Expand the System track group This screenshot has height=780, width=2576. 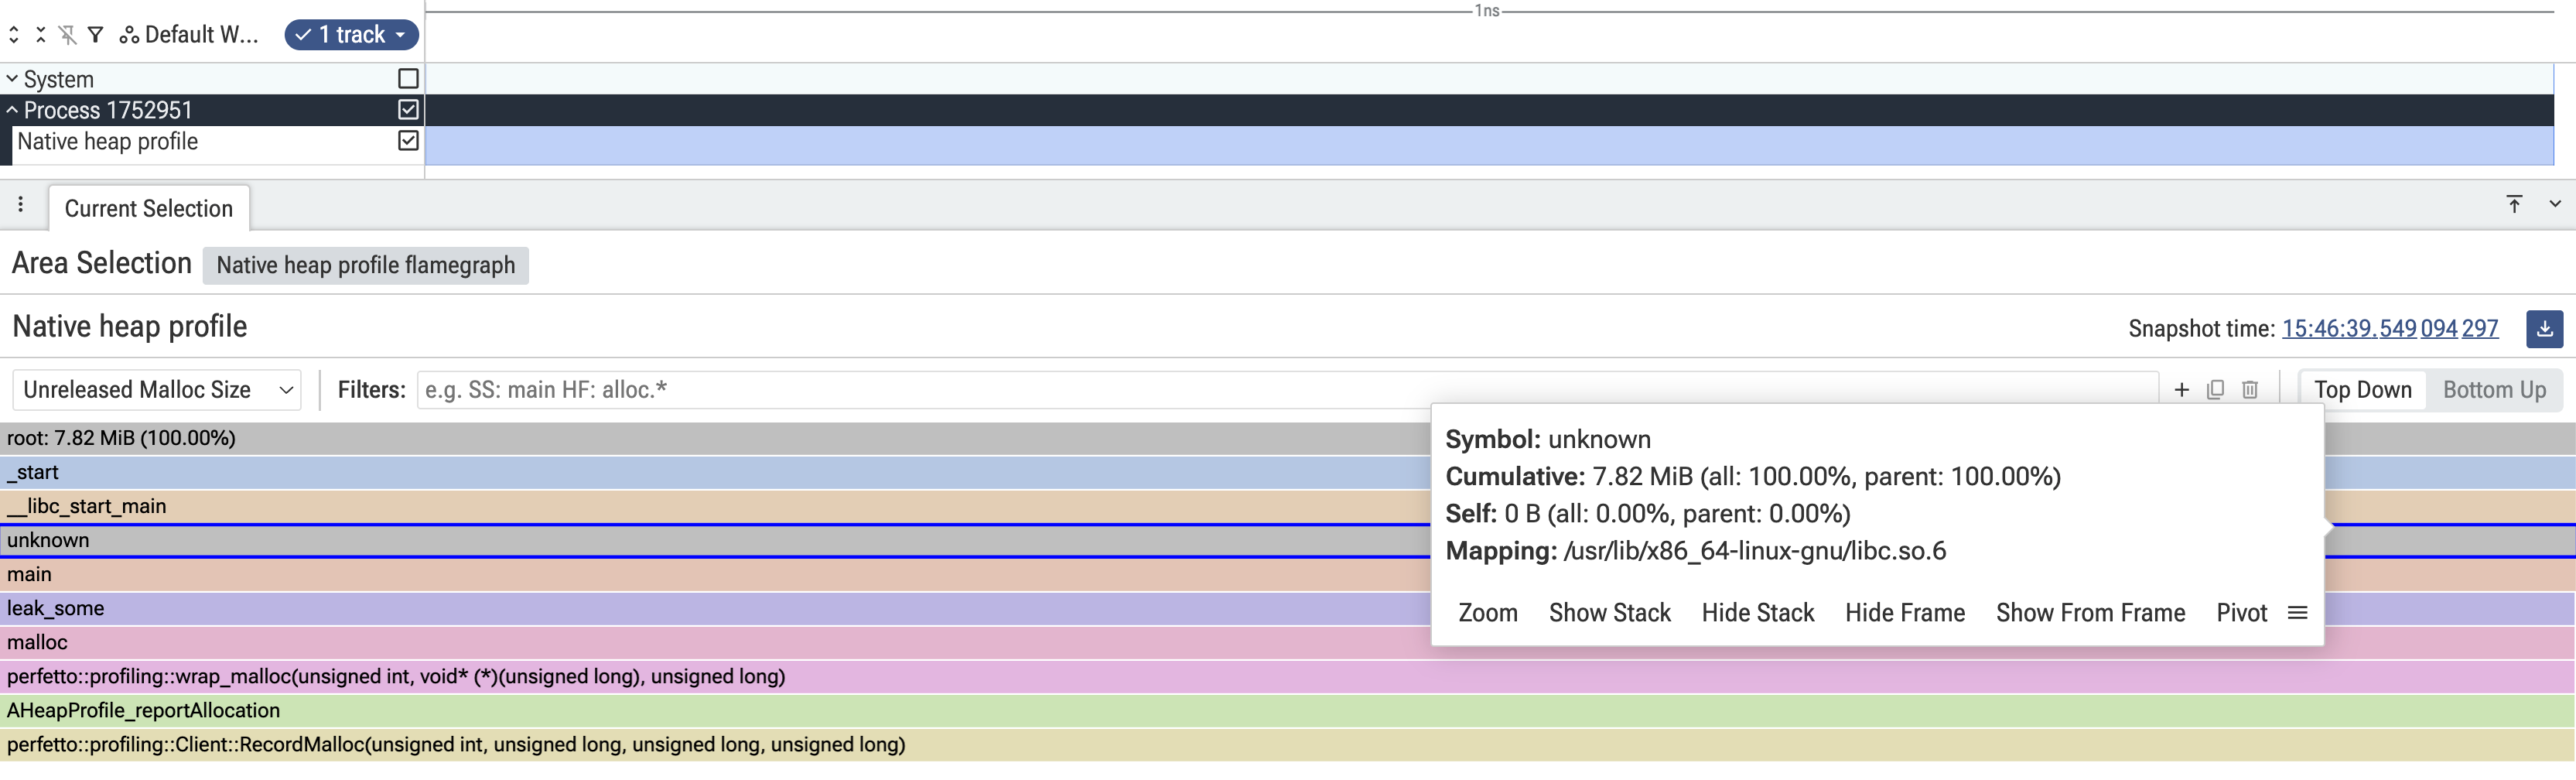pos(12,79)
